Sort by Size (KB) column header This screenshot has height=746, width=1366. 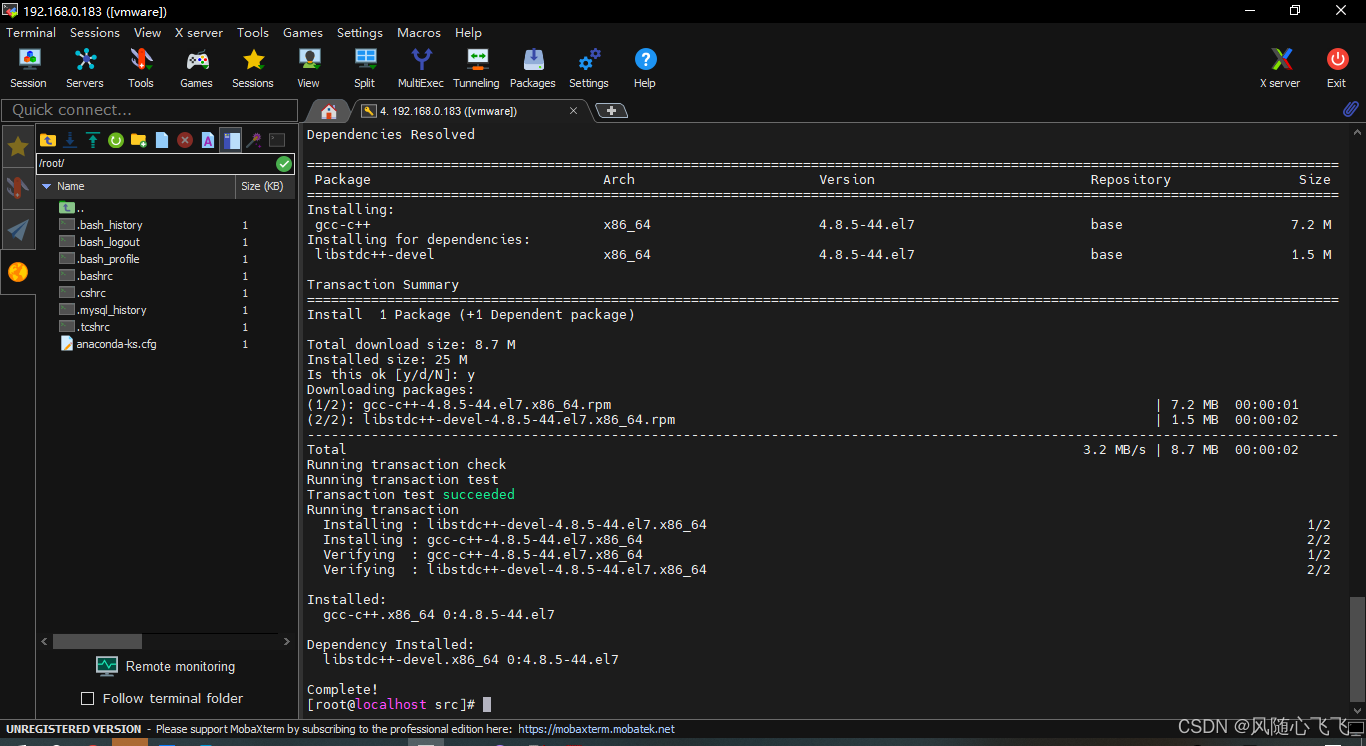click(x=264, y=186)
